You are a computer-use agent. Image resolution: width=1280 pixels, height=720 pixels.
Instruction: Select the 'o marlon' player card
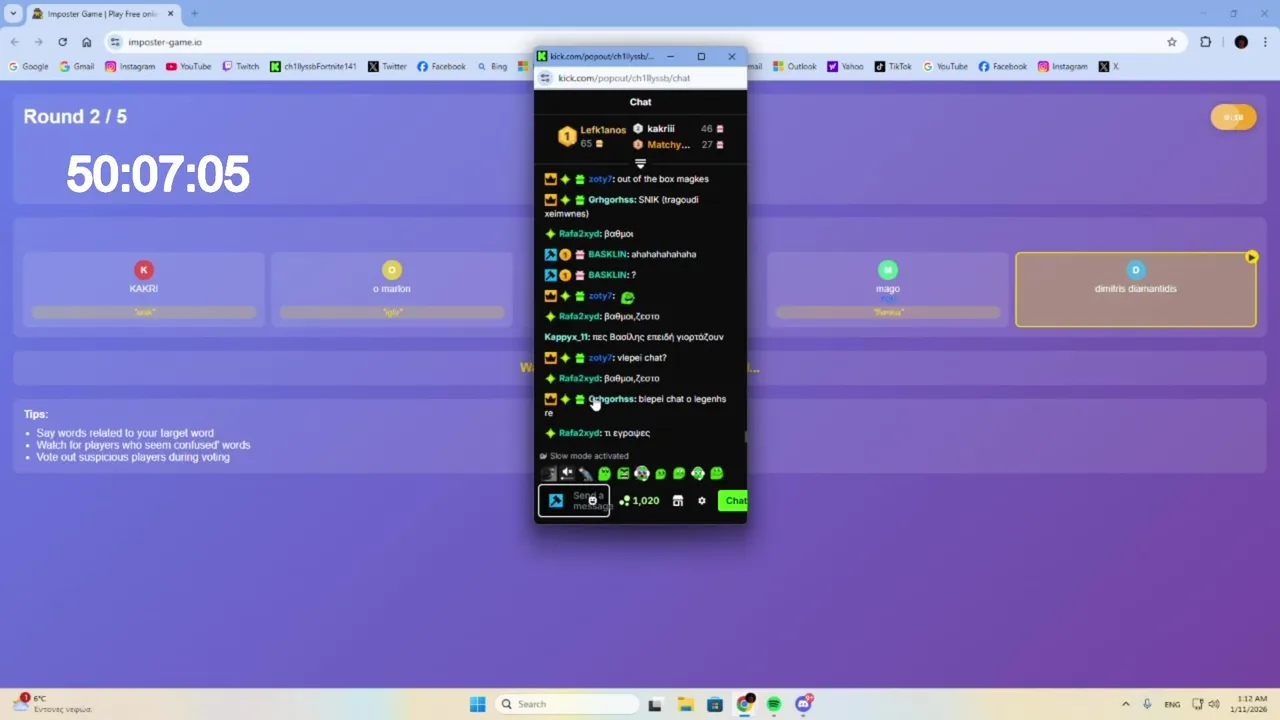392,289
